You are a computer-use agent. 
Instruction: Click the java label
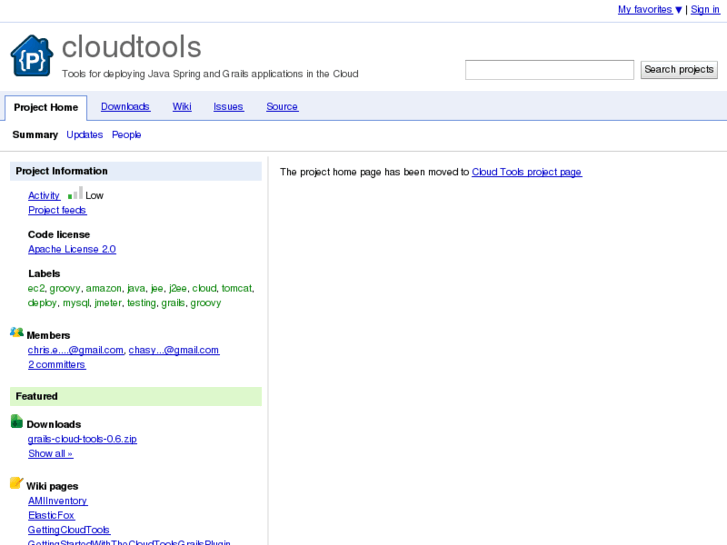(136, 288)
